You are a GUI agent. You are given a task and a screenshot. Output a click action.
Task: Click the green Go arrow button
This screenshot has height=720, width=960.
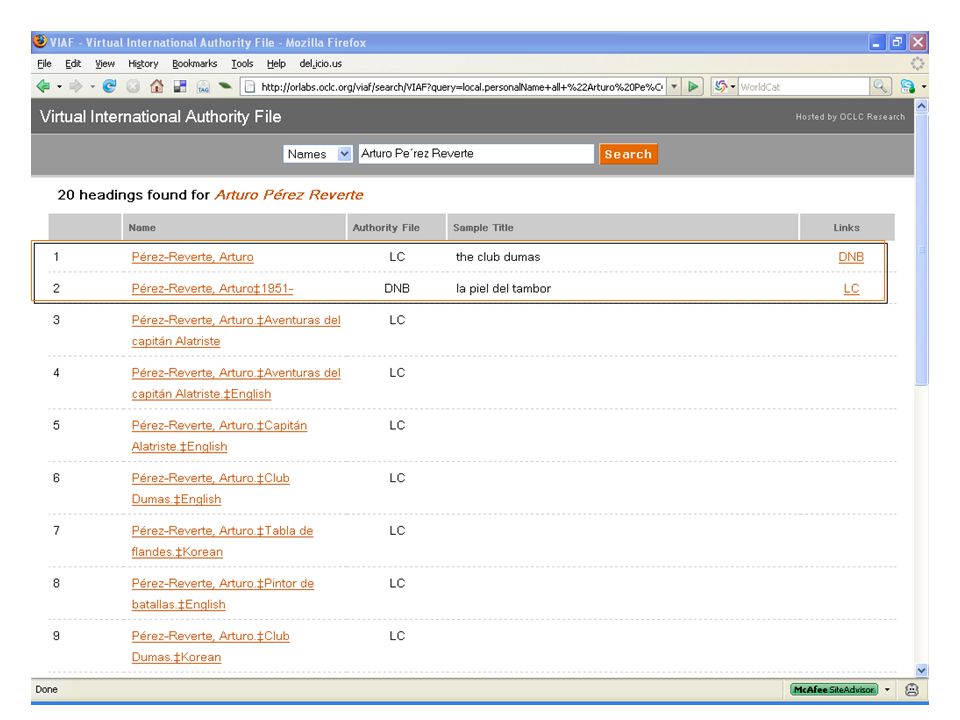693,86
